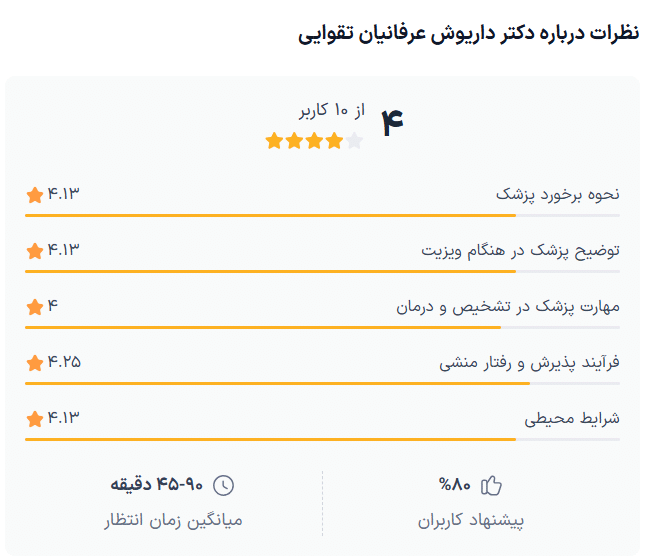Click the grey fifth star in overall rating

[354, 141]
